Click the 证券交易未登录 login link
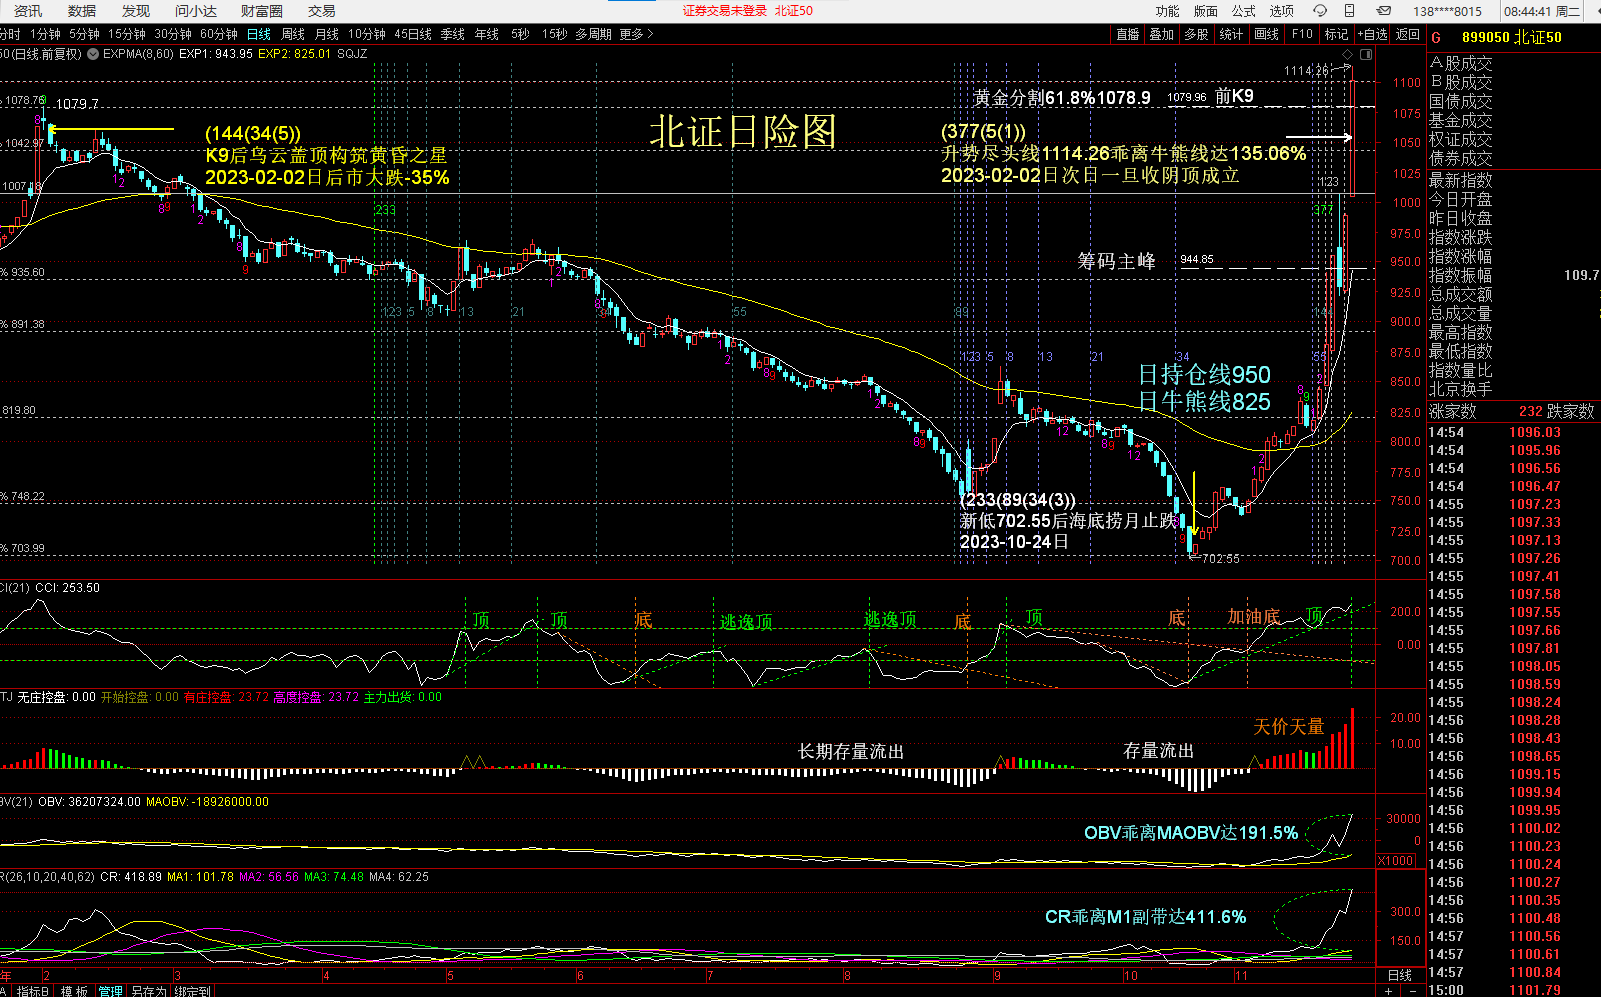This screenshot has height=997, width=1601. [x=725, y=11]
